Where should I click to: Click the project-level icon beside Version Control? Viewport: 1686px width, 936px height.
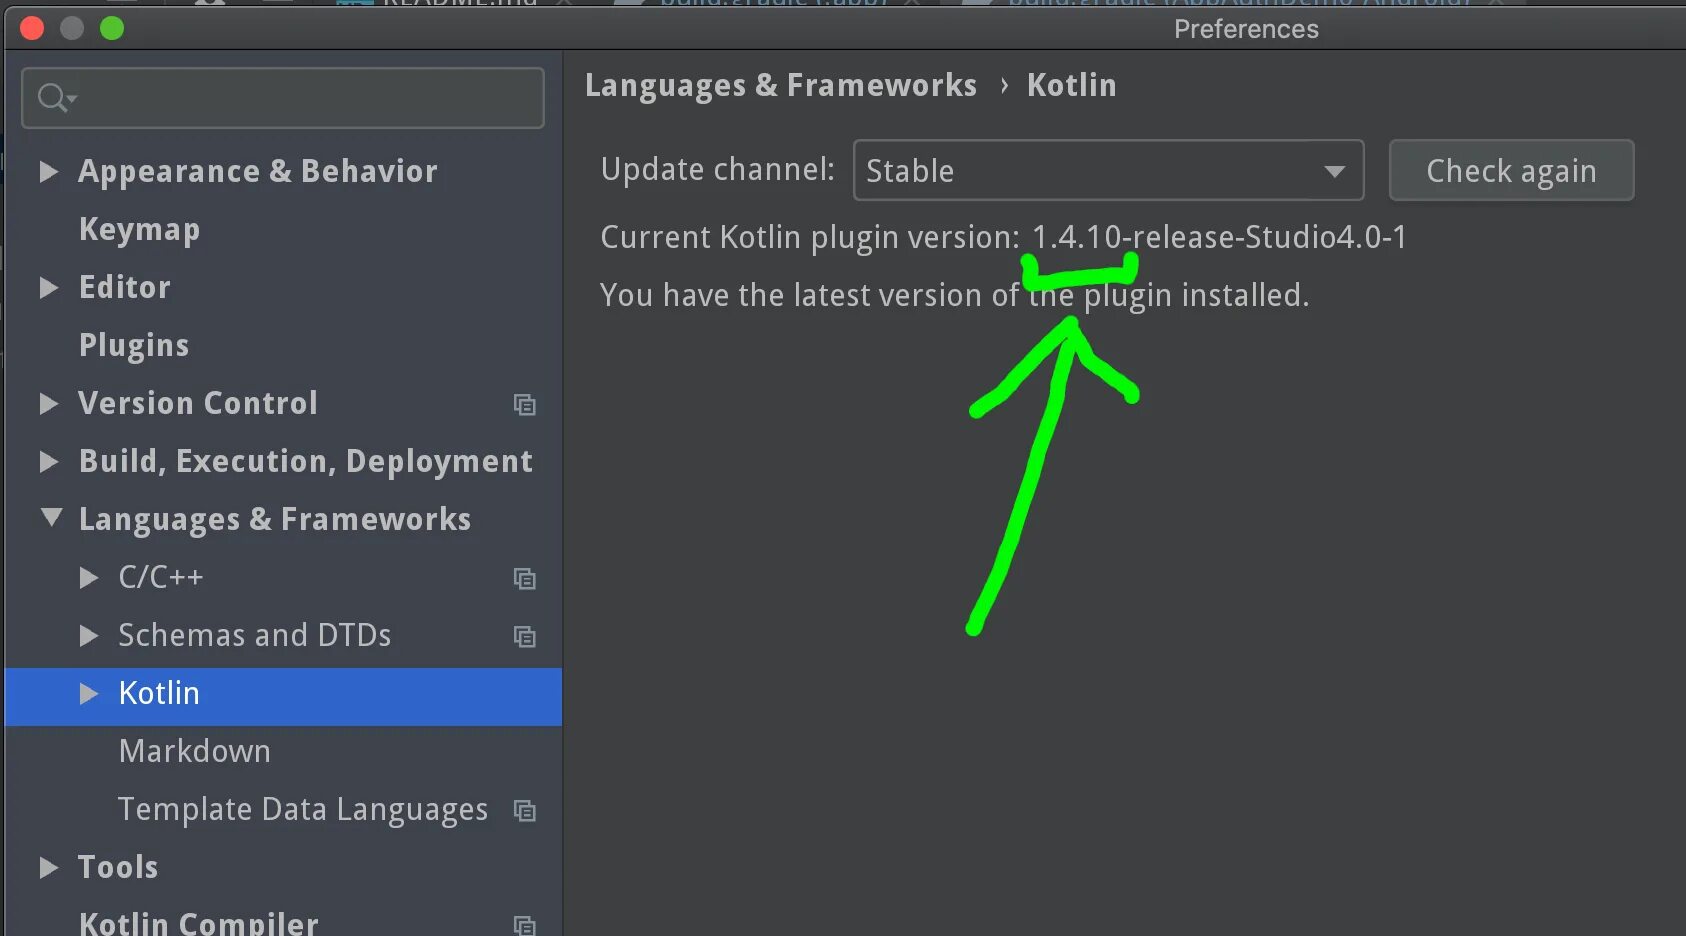pos(525,404)
